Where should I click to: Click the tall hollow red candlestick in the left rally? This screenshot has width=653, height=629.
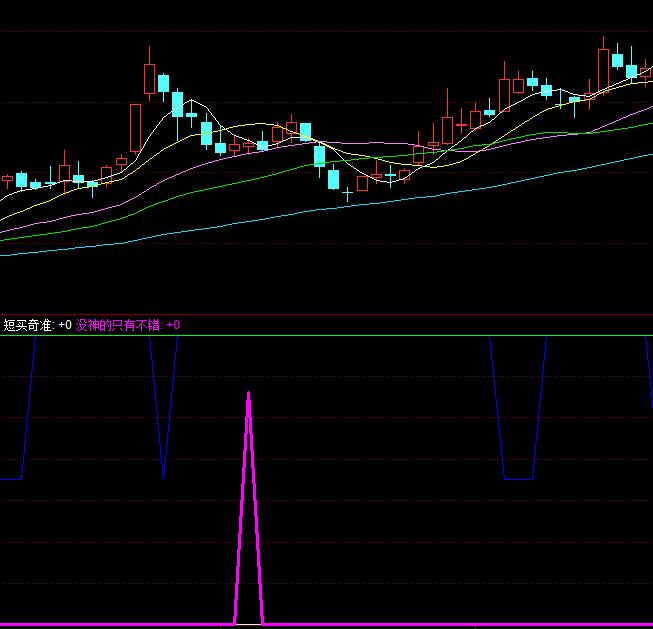pos(136,126)
